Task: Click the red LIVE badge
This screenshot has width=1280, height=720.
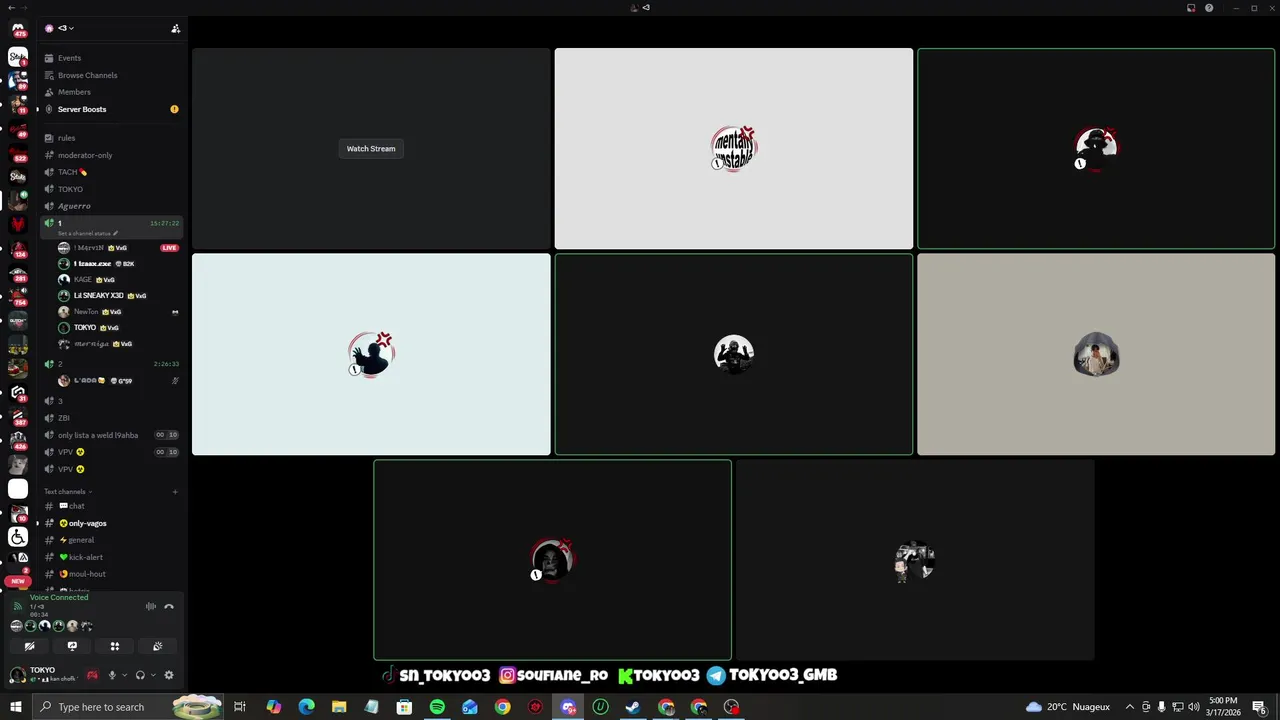Action: (x=169, y=248)
